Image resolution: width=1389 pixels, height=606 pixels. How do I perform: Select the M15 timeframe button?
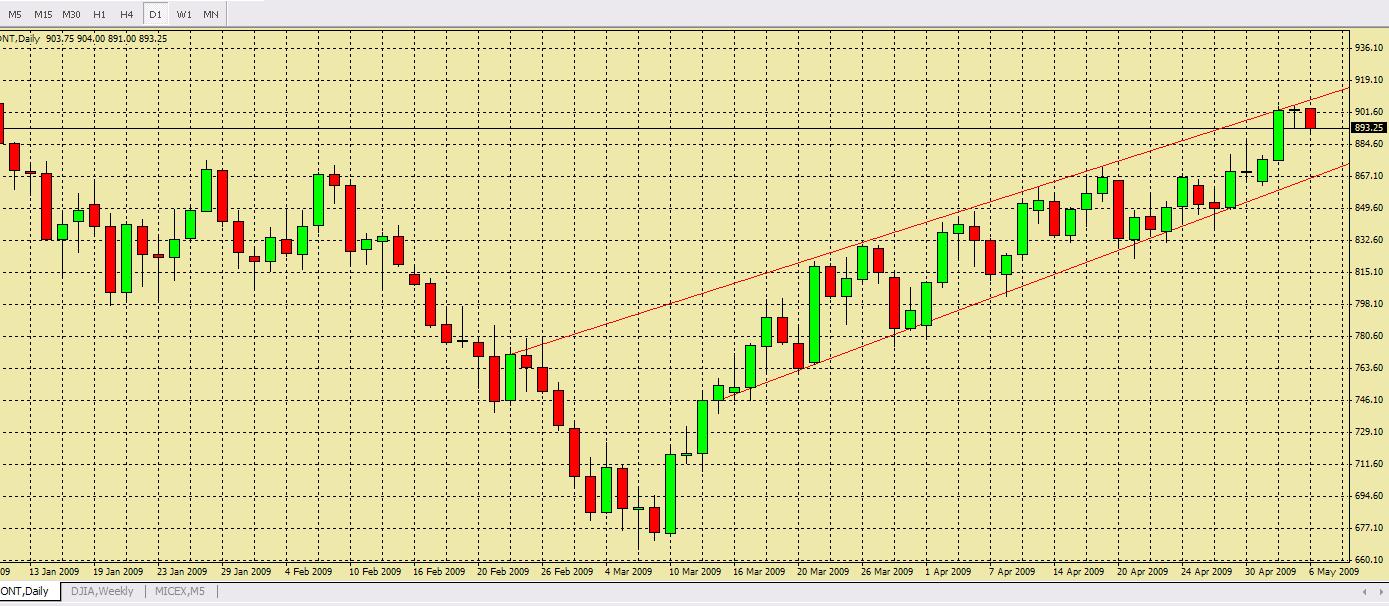pos(43,14)
